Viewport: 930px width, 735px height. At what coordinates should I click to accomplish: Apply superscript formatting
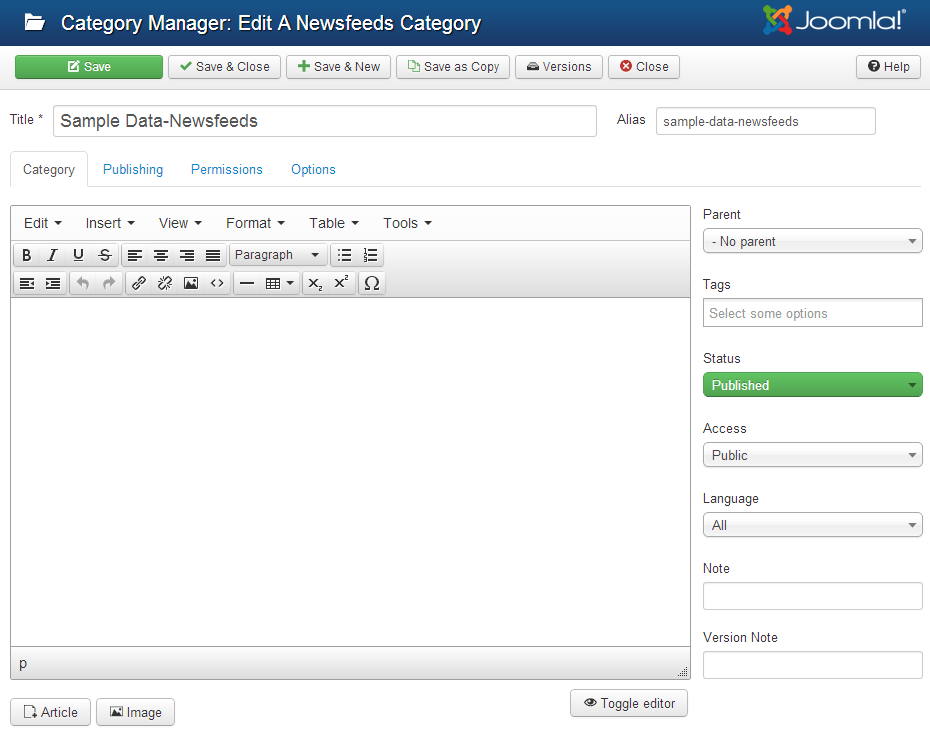pyautogui.click(x=342, y=284)
